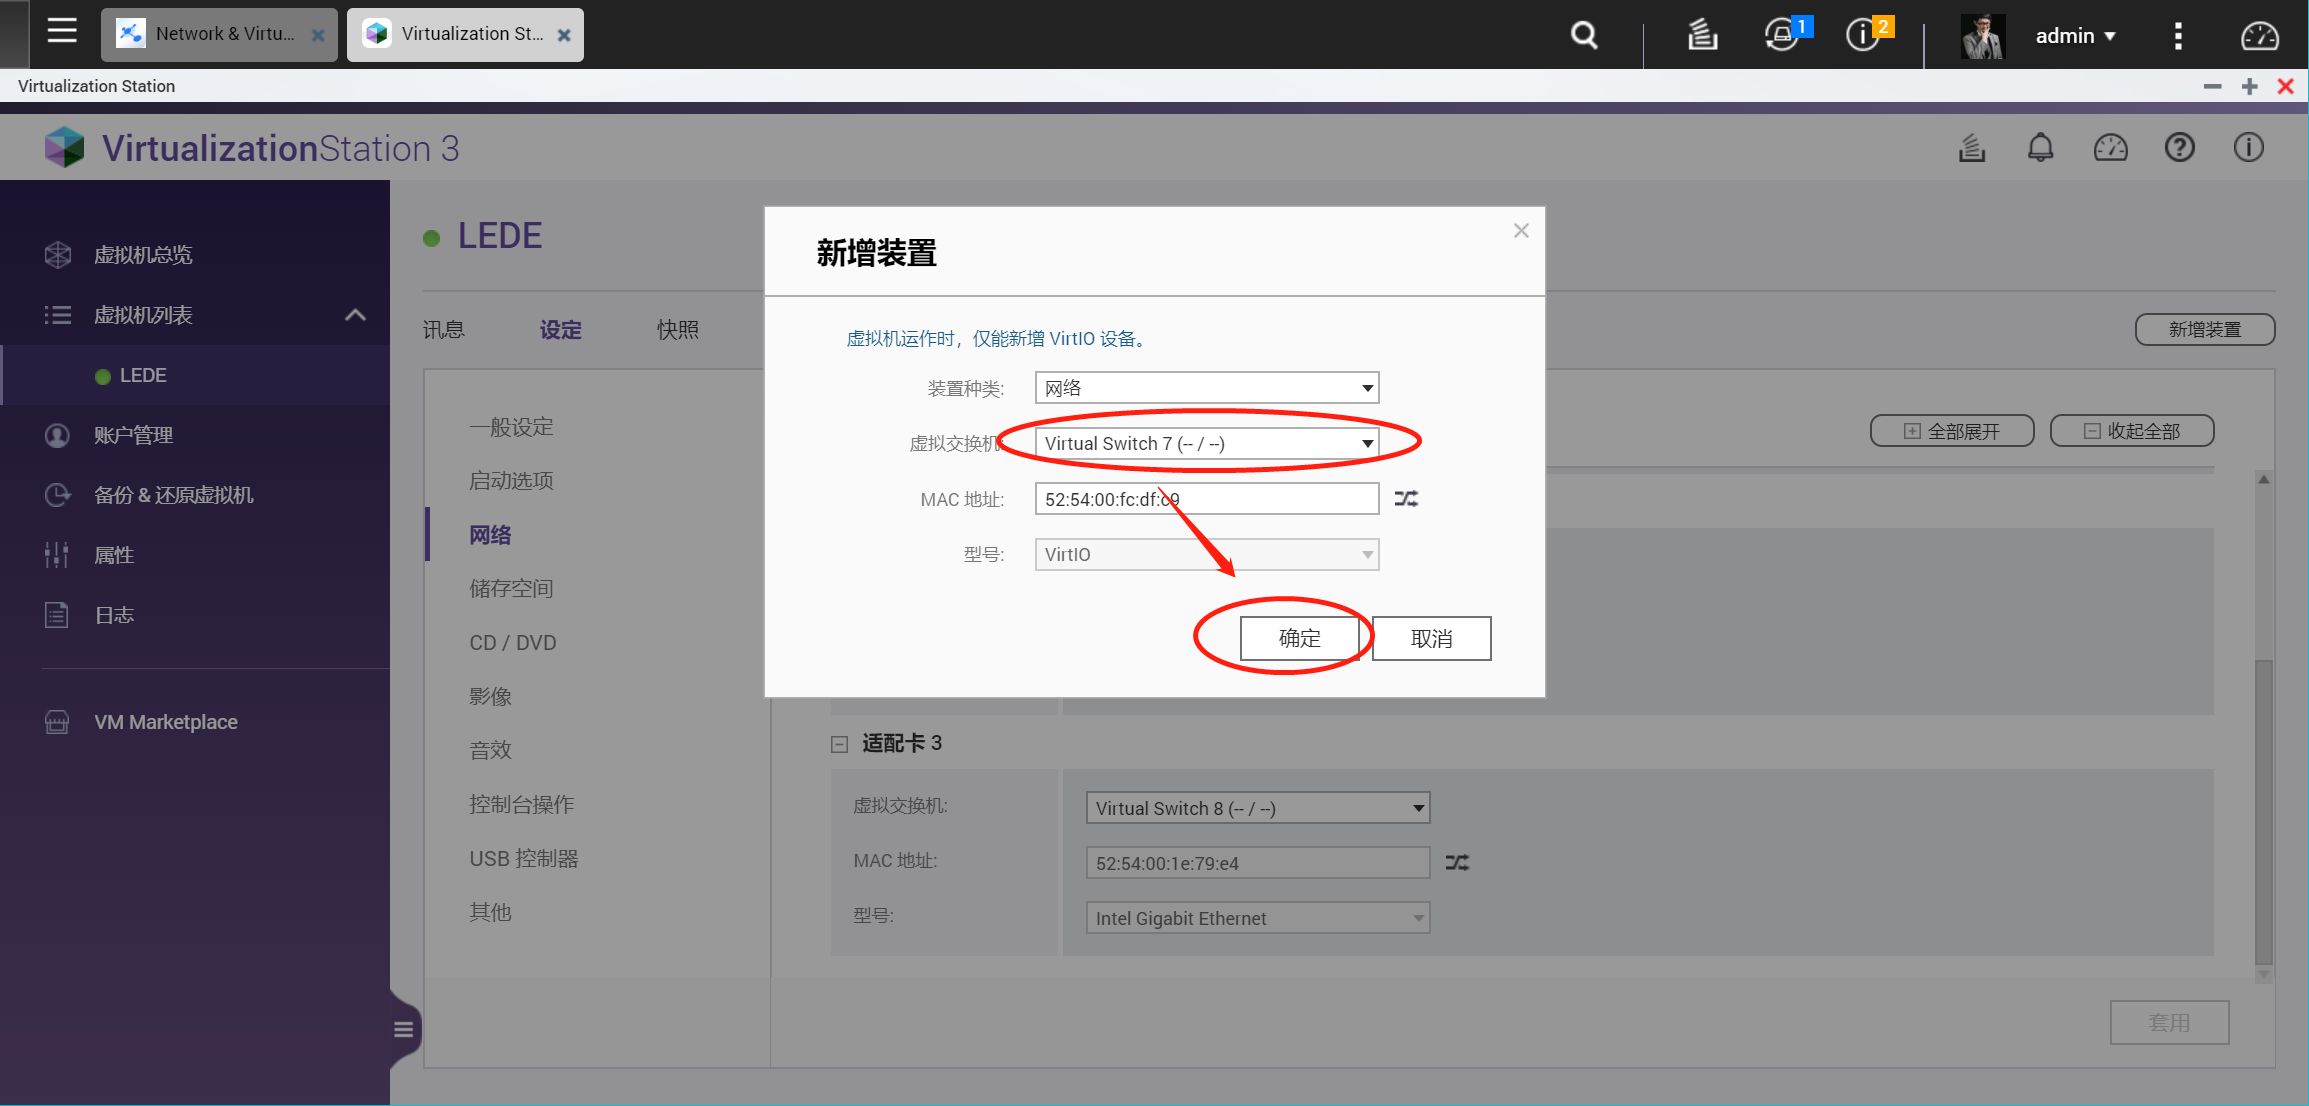Open CD / DVD settings section
Viewport: 2309px width, 1106px height.
tap(513, 643)
